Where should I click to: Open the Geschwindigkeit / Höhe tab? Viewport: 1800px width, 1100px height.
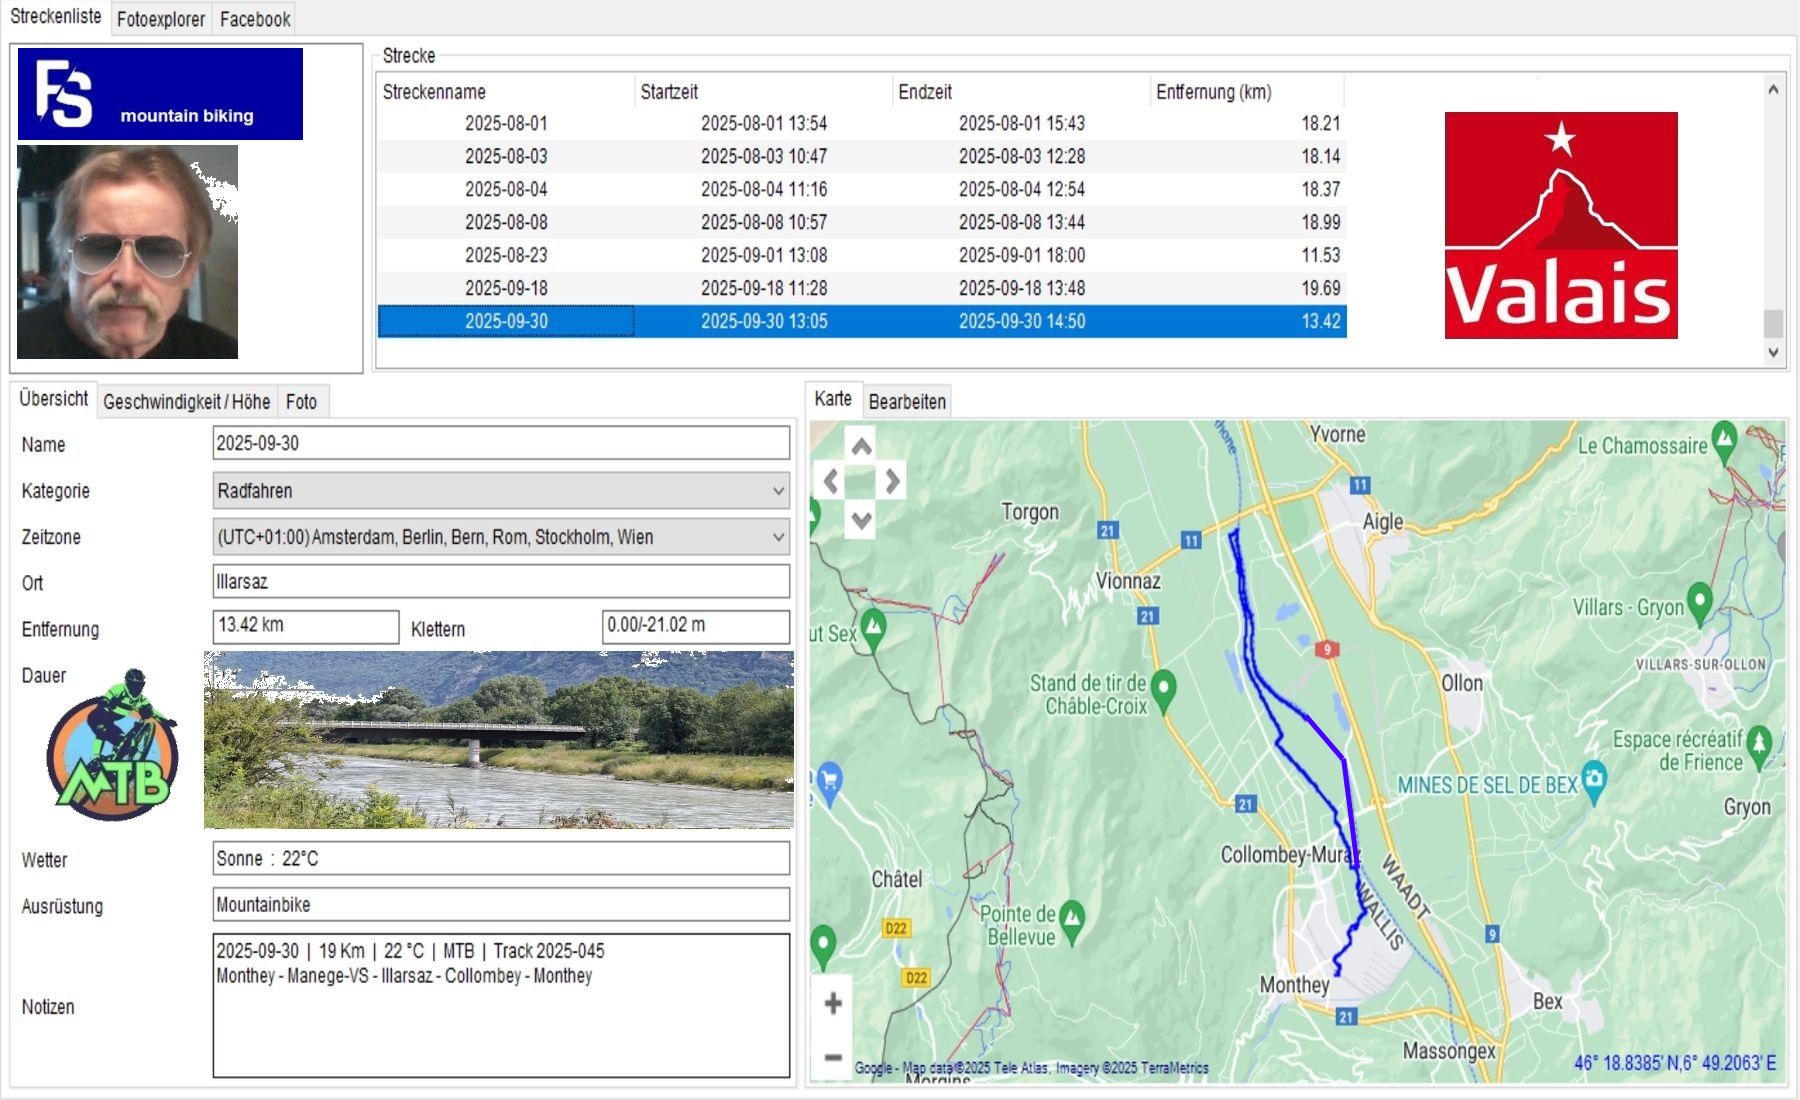point(186,402)
